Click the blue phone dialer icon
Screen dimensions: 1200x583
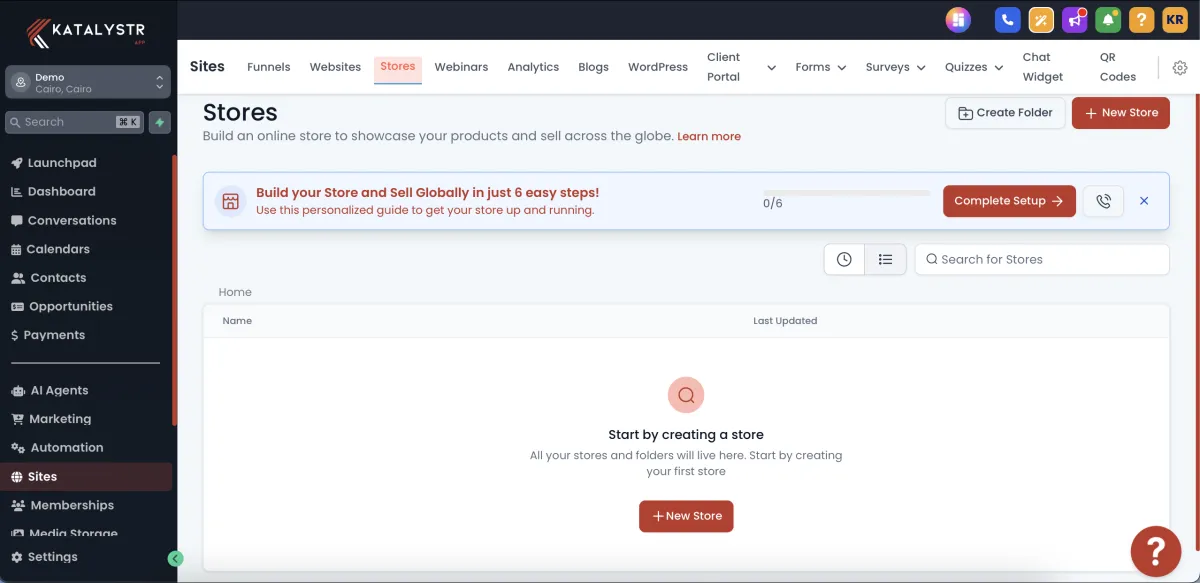point(1008,19)
